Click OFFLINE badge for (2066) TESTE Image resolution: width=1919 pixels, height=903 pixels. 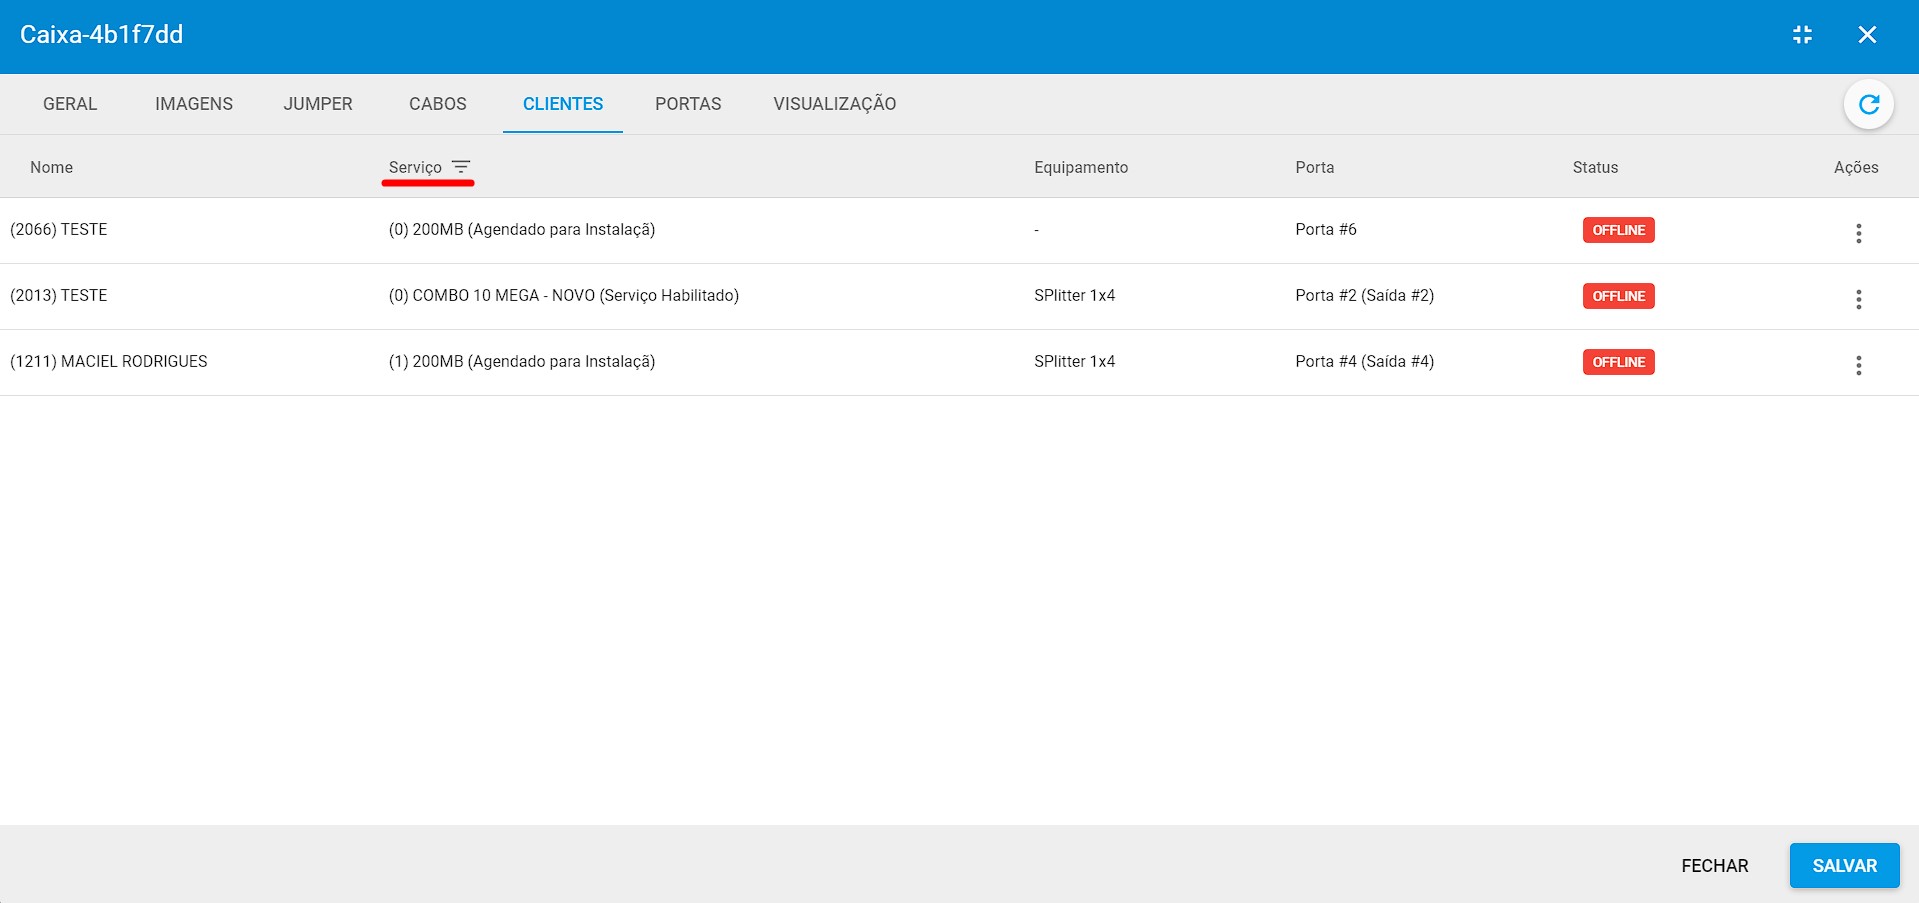pos(1618,230)
